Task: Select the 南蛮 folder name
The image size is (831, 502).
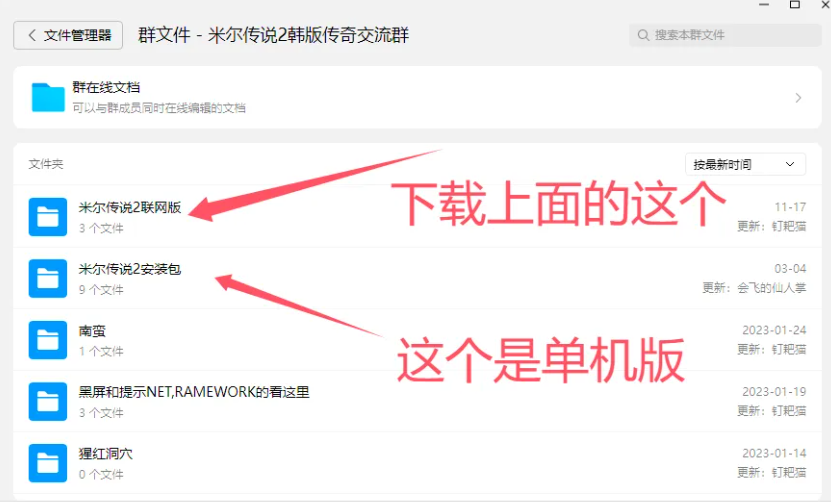Action: 92,331
